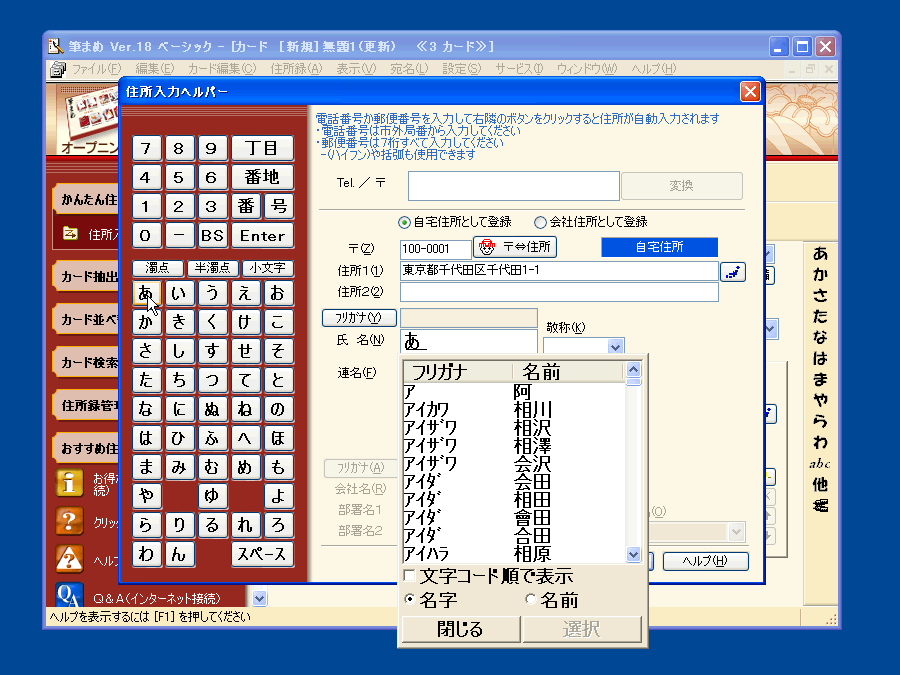Open the 編集 menu
This screenshot has height=675, width=900.
tap(154, 69)
